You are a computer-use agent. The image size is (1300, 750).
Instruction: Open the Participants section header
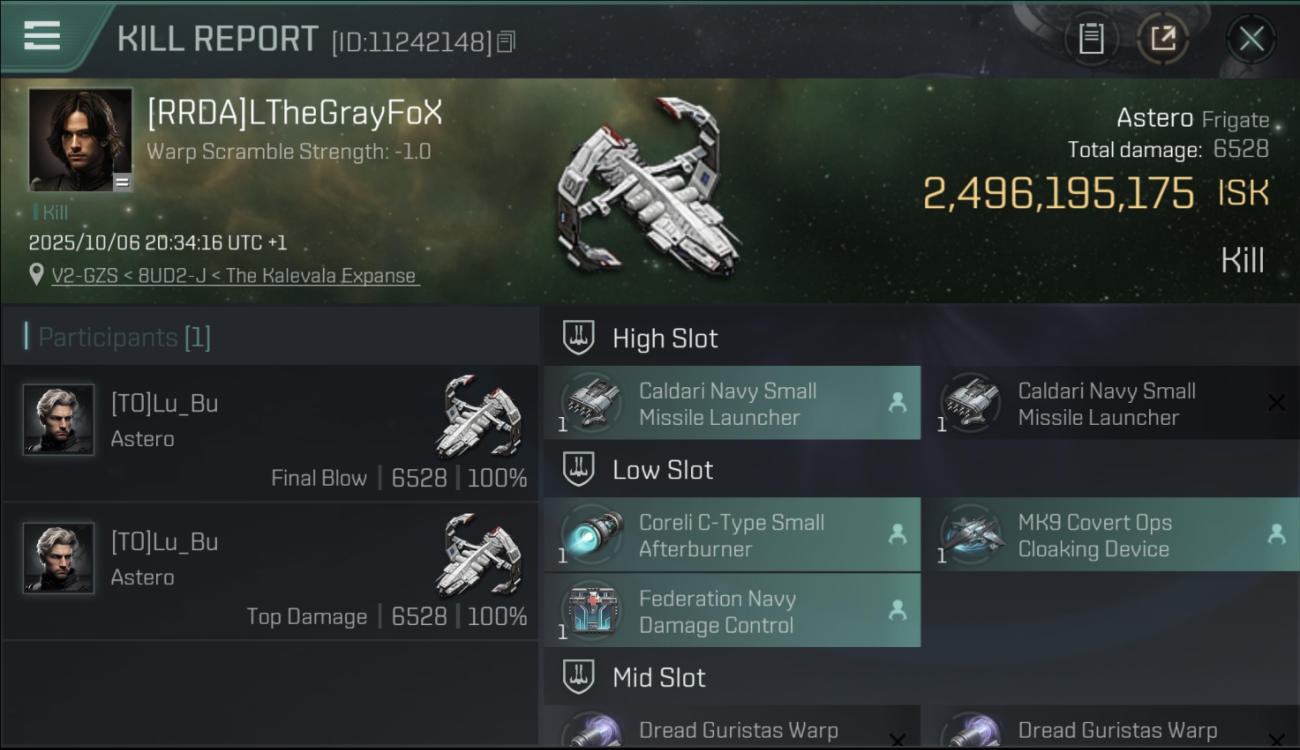tap(118, 337)
